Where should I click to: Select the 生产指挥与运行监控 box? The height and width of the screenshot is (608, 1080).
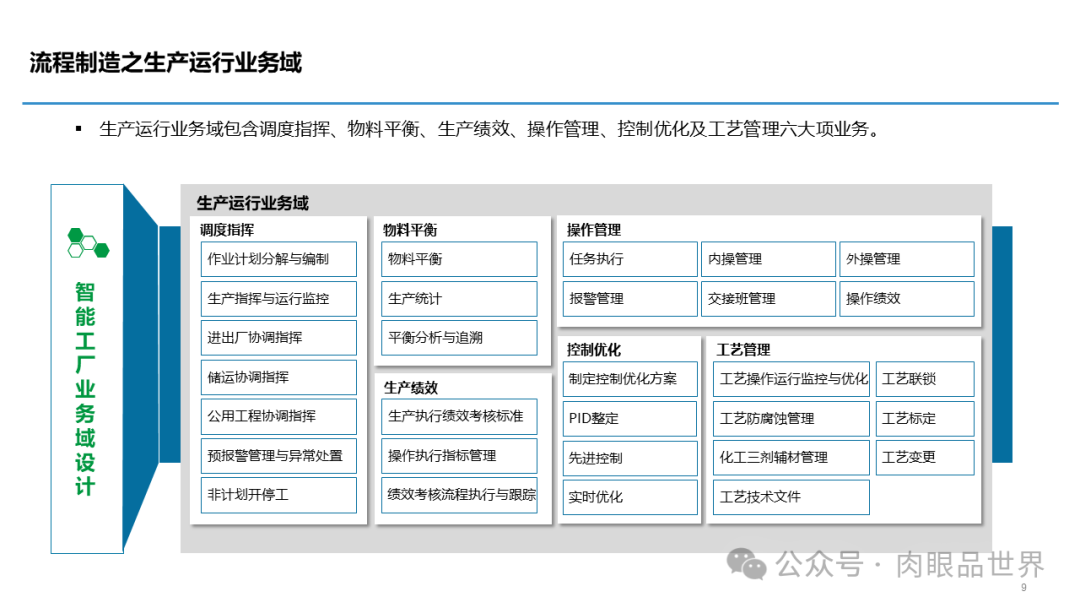279,298
